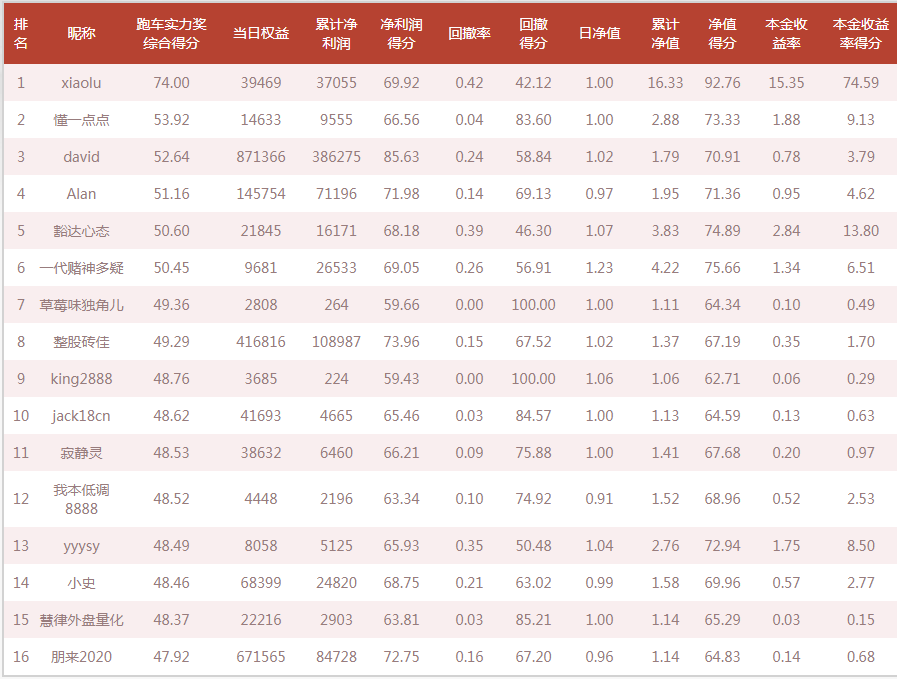The width and height of the screenshot is (897, 679).
Task: Select the 我本低调8888 nickname
Action: 81,499
